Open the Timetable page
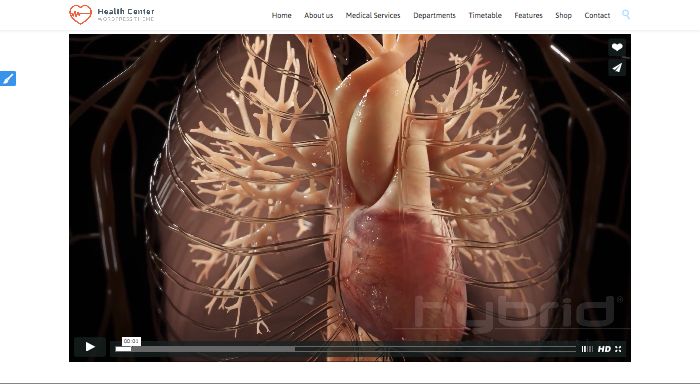700x384 pixels. (485, 15)
